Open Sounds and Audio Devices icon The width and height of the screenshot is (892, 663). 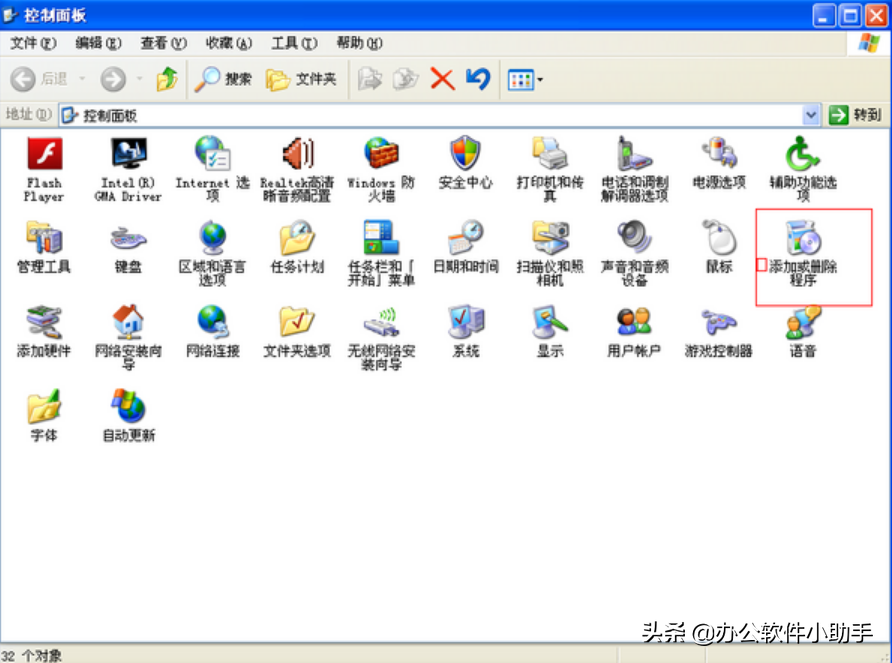click(633, 241)
